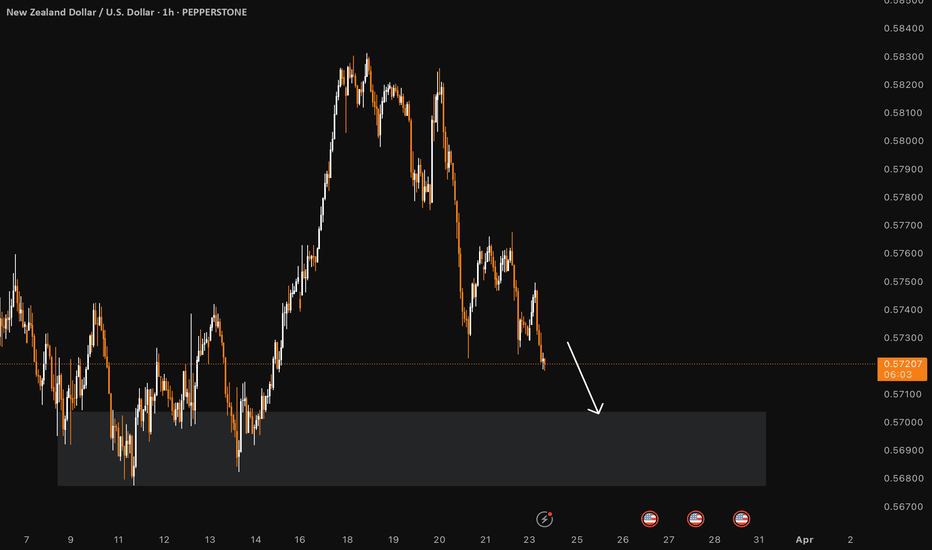Click the 0.56800 price axis label

pyautogui.click(x=903, y=479)
